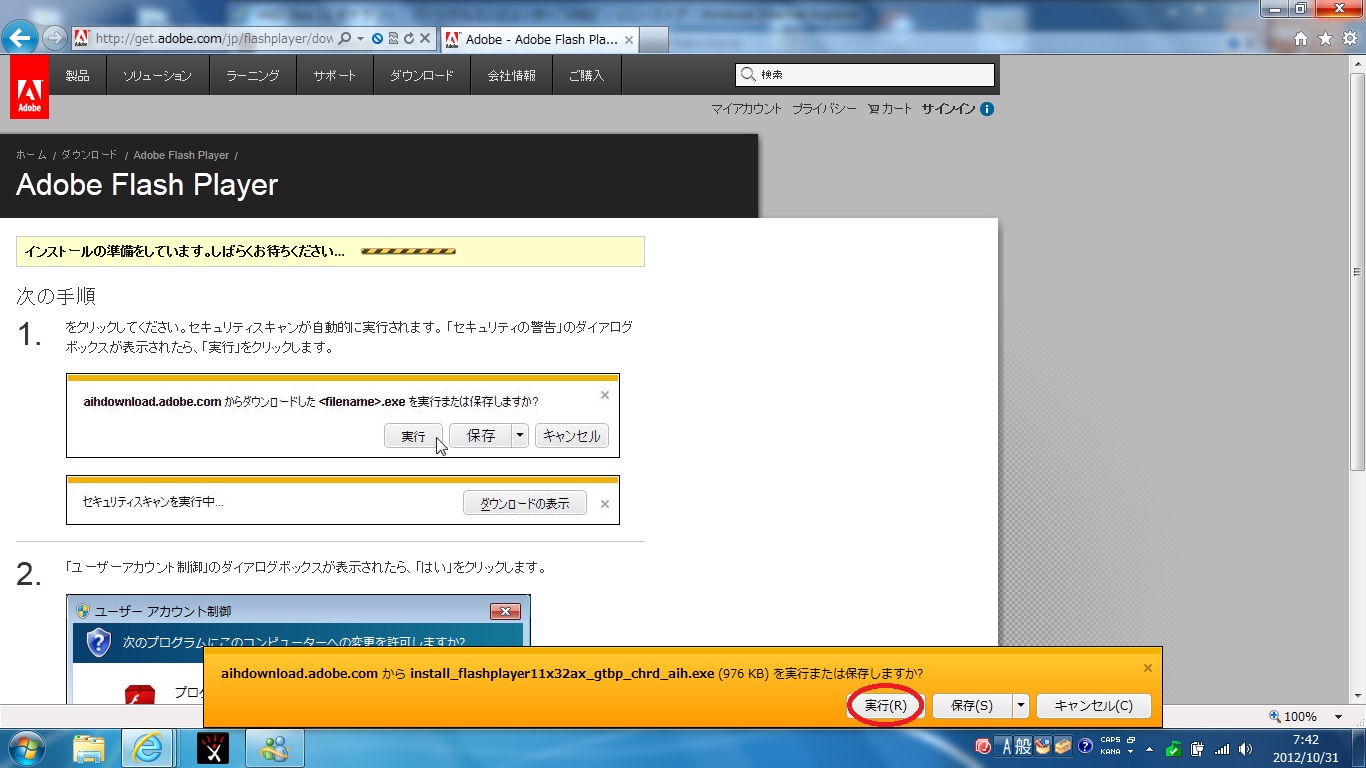Click 実行(R) in the download bar
The image size is (1366, 768).
point(886,706)
